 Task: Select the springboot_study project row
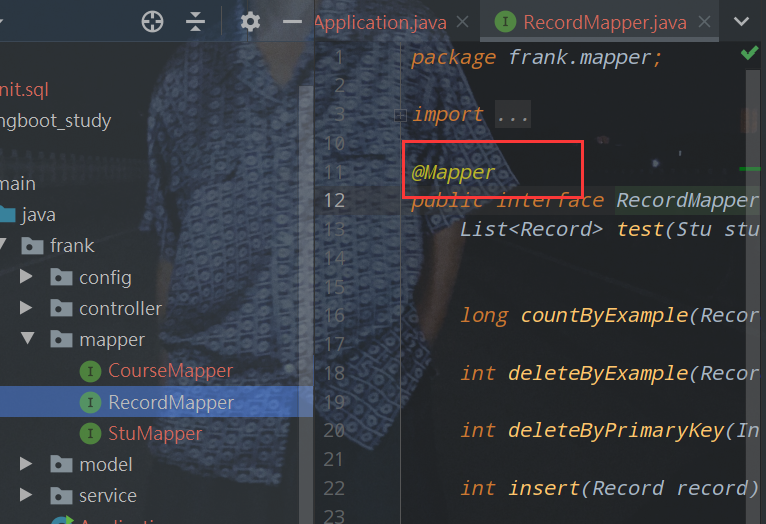point(56,121)
